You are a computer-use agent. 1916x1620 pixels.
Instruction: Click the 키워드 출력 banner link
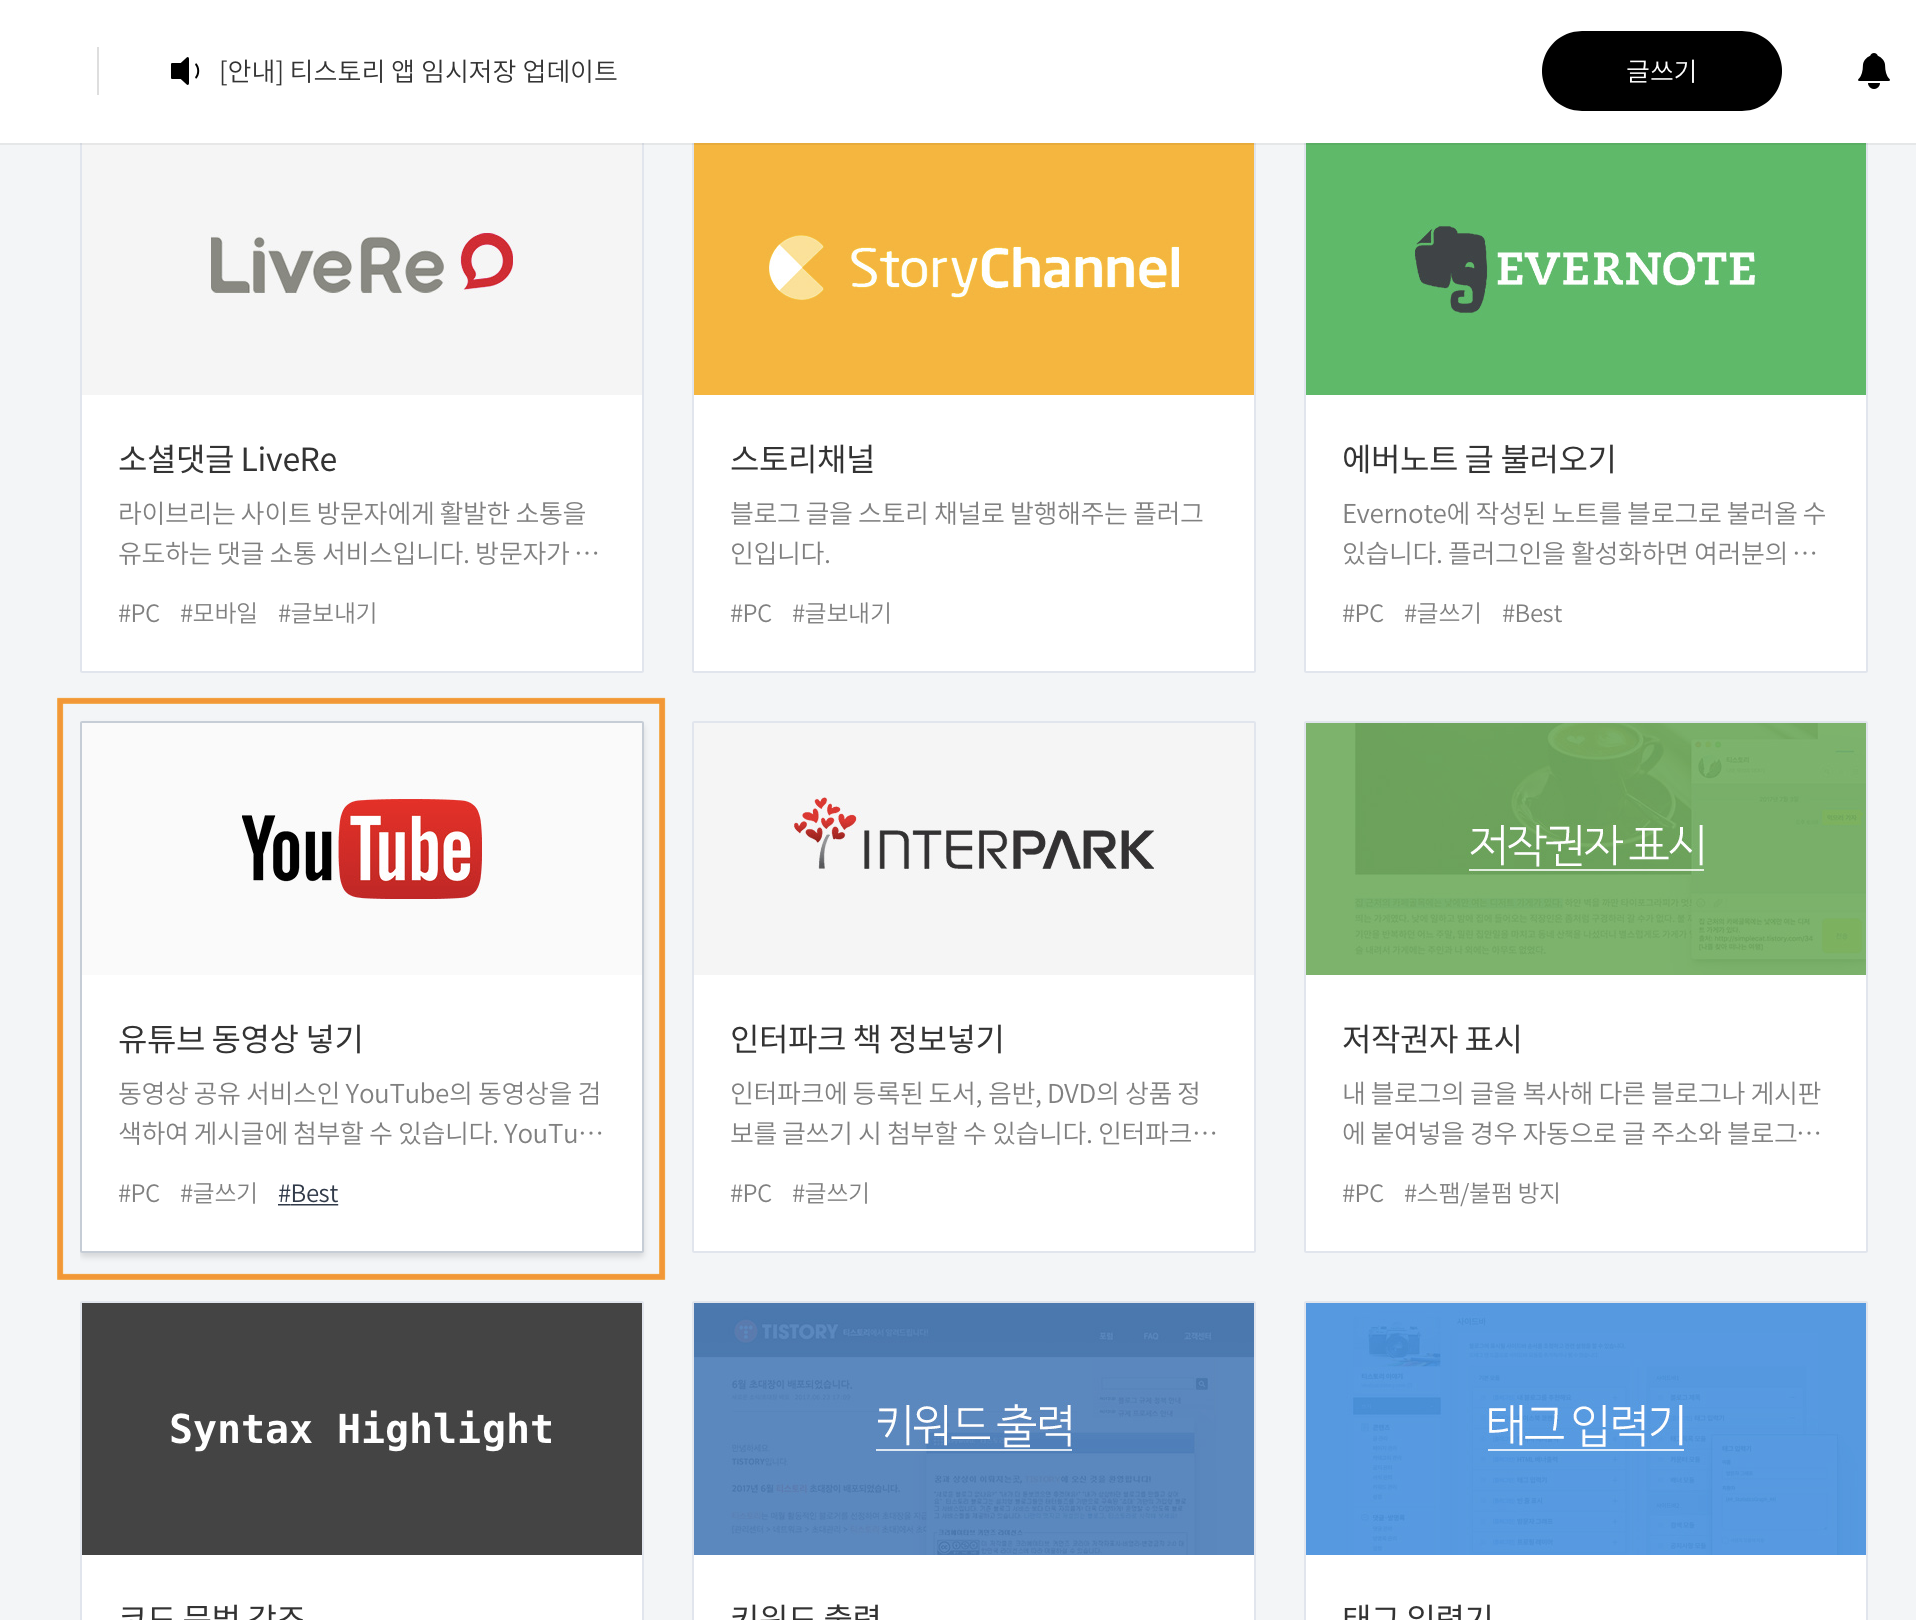(974, 1425)
